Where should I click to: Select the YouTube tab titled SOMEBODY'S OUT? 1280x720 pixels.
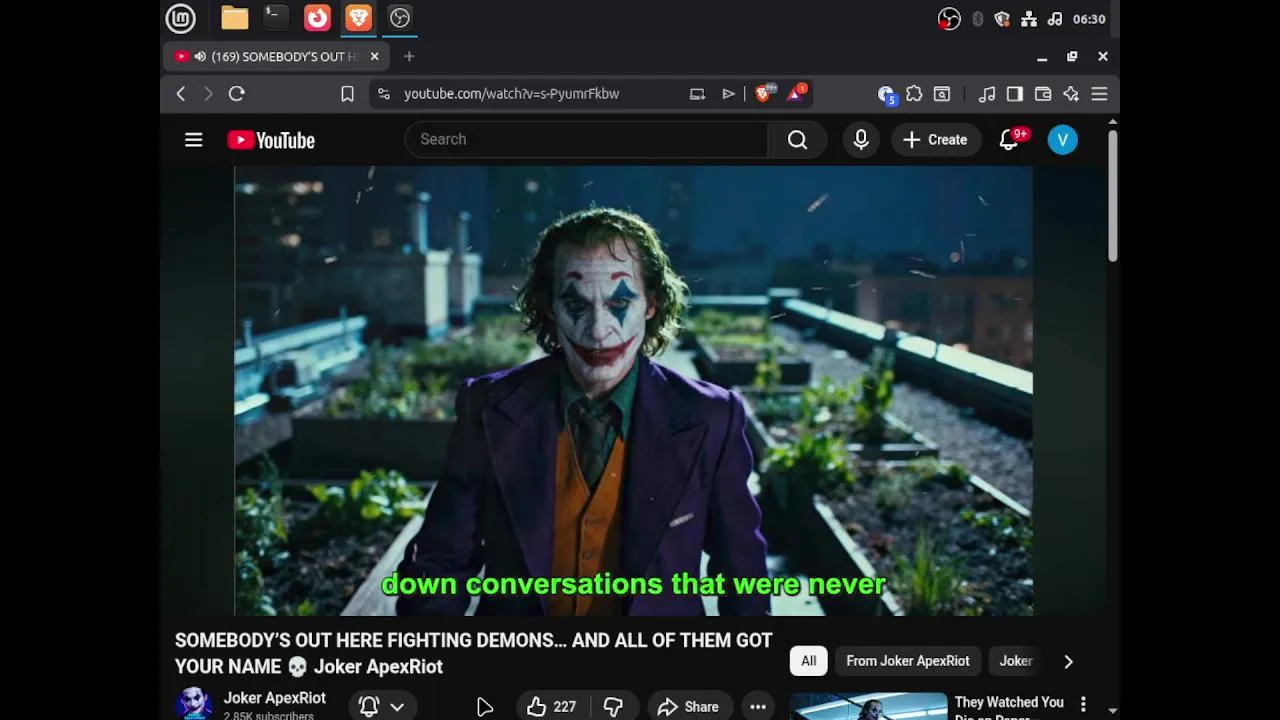click(275, 57)
